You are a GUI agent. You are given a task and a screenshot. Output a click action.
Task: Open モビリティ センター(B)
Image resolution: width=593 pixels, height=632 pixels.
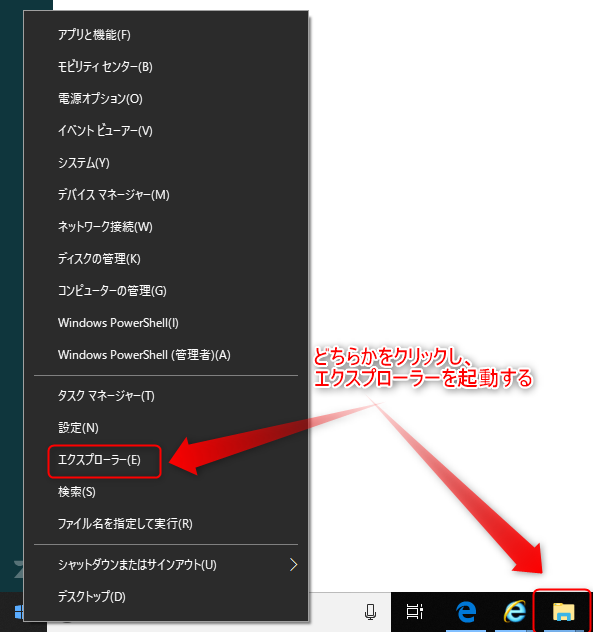click(166, 67)
